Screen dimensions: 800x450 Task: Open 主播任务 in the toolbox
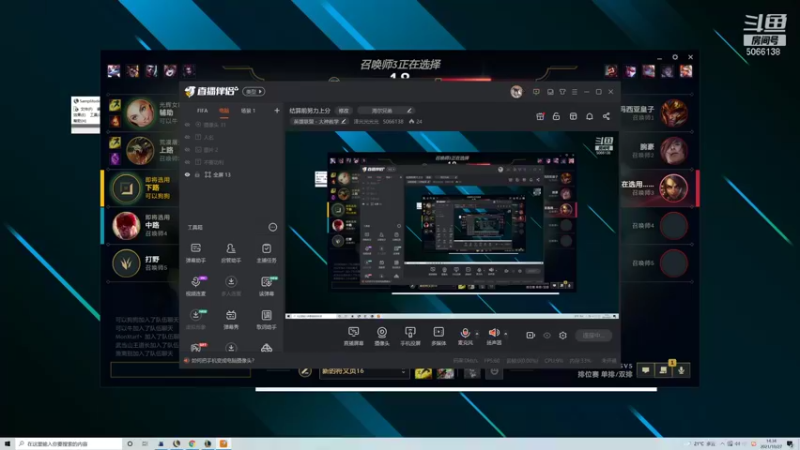266,253
